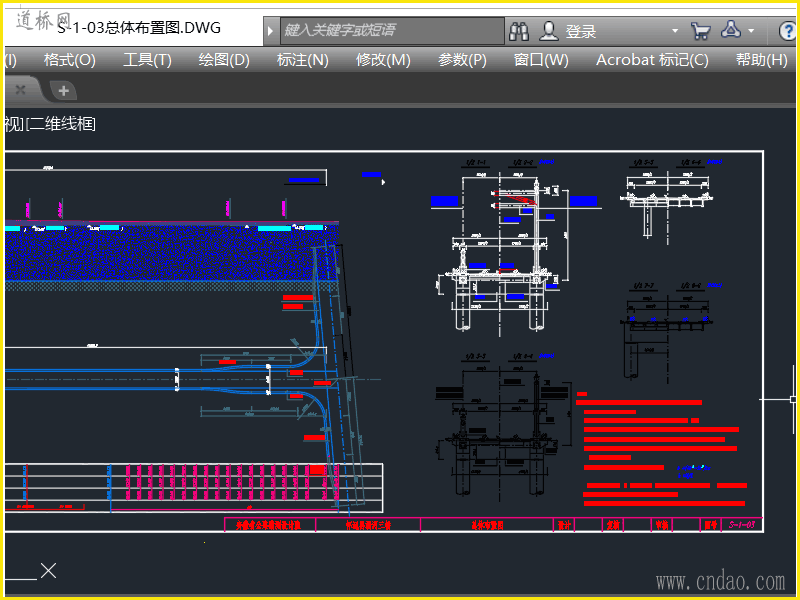
Task: Open the 参数(P) menu
Action: click(462, 60)
